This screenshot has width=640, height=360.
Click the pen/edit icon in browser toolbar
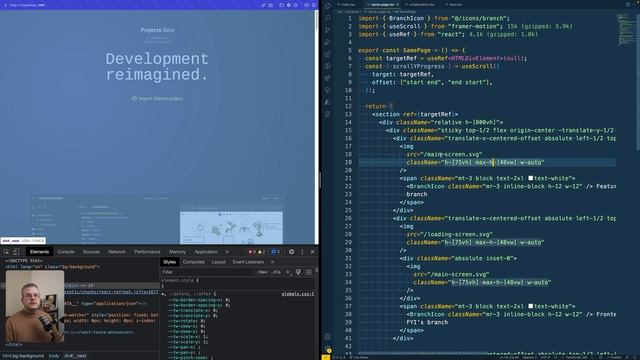coord(264,5)
